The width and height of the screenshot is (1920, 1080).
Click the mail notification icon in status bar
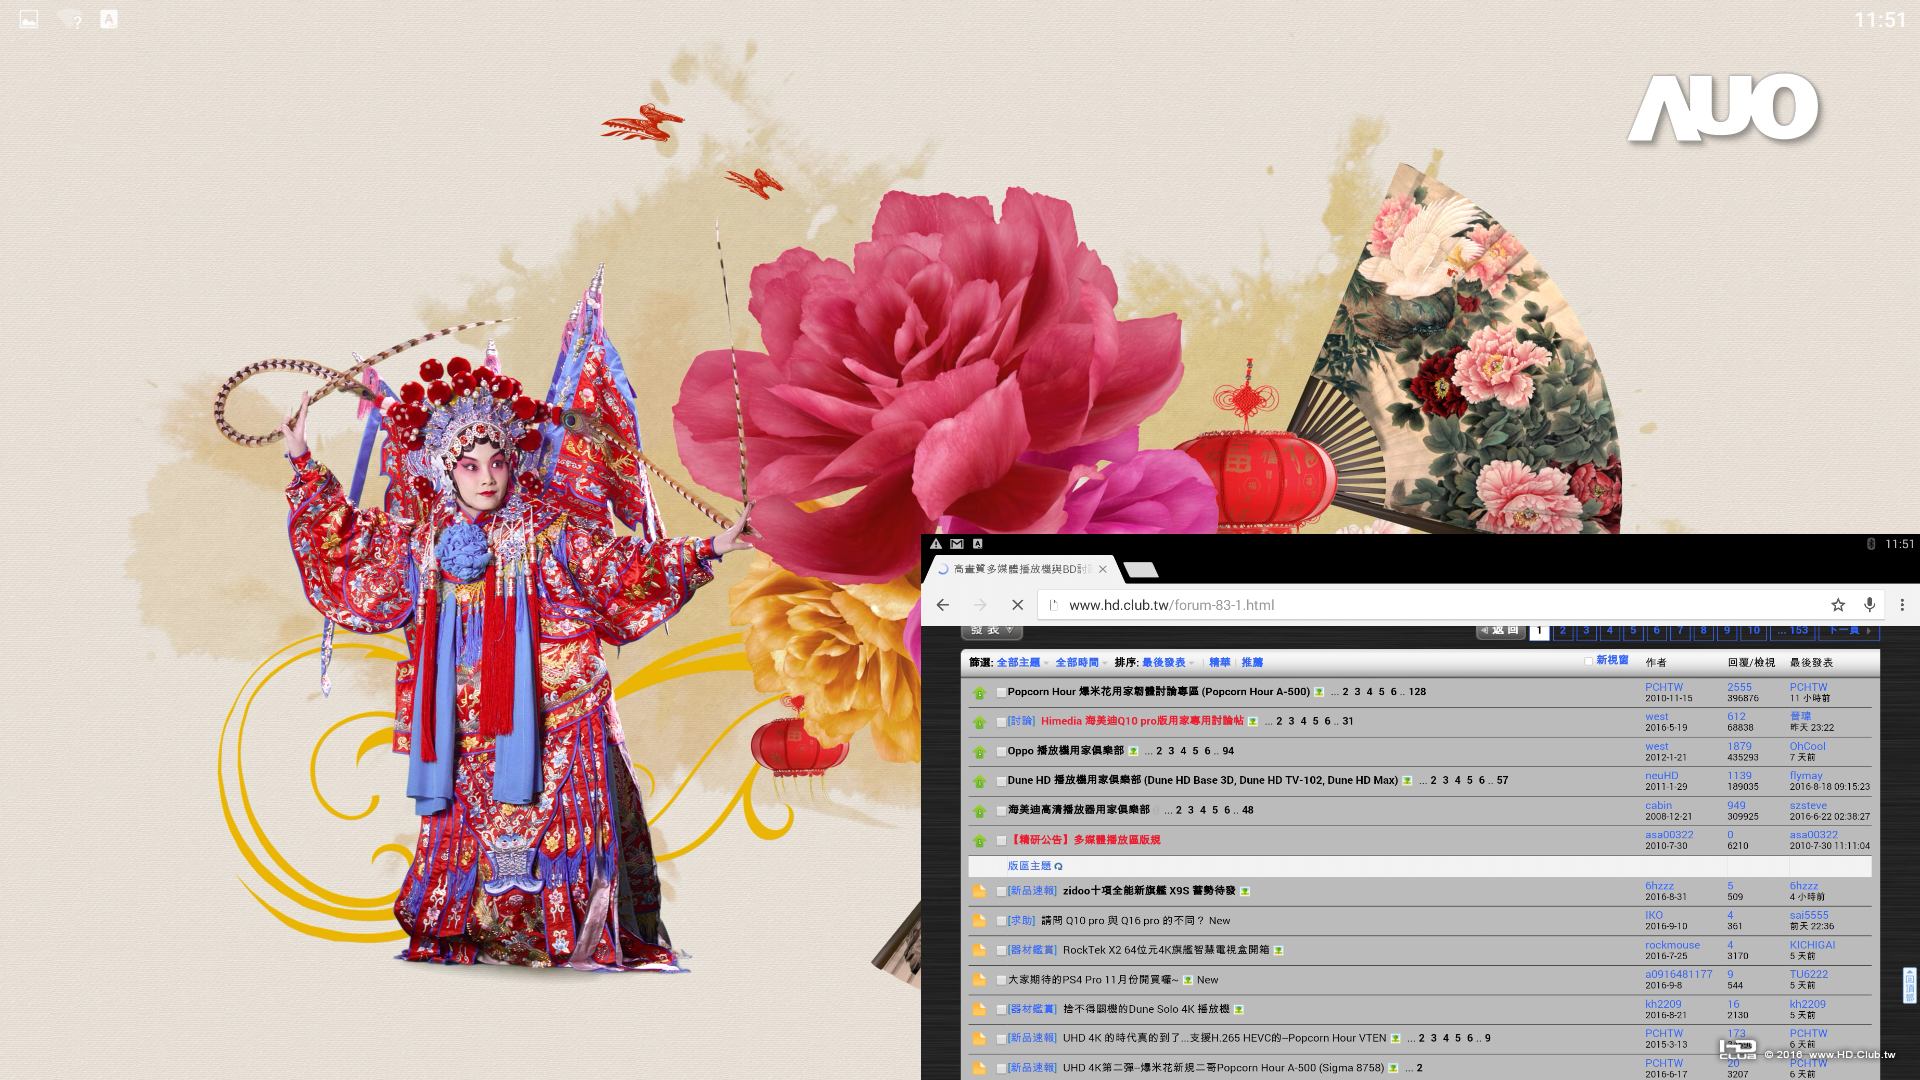[957, 544]
